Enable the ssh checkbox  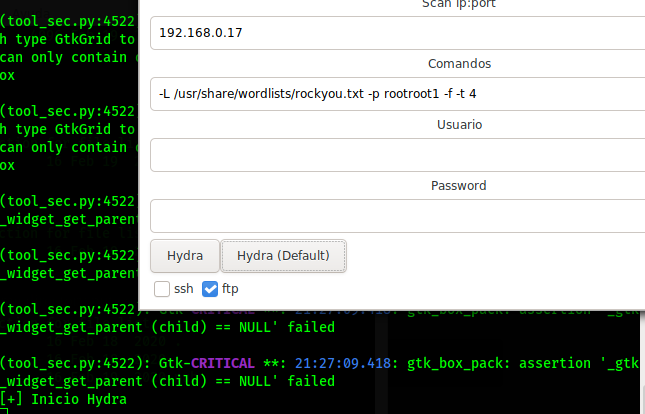click(162, 289)
